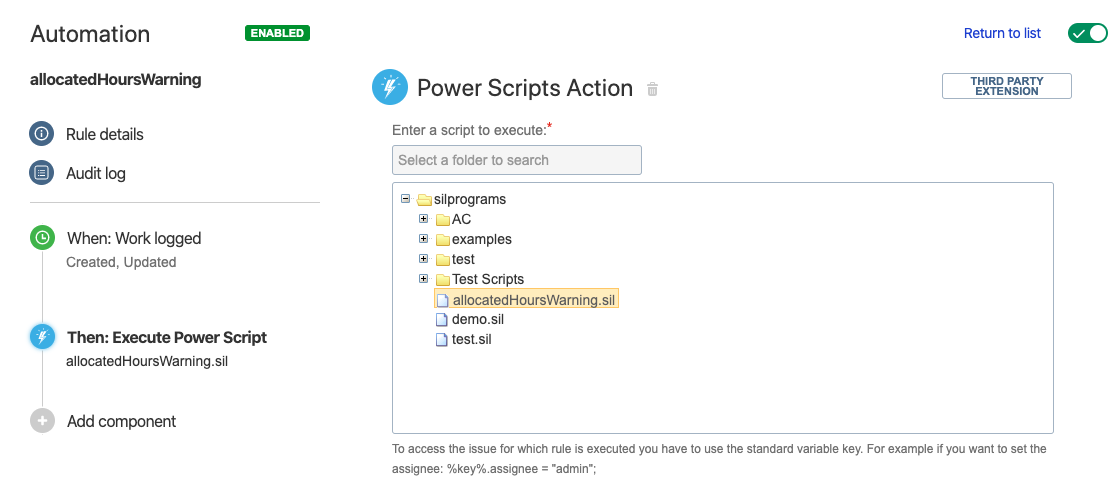Image resolution: width=1118 pixels, height=491 pixels.
Task: Click the examples folder icon
Action: point(442,239)
